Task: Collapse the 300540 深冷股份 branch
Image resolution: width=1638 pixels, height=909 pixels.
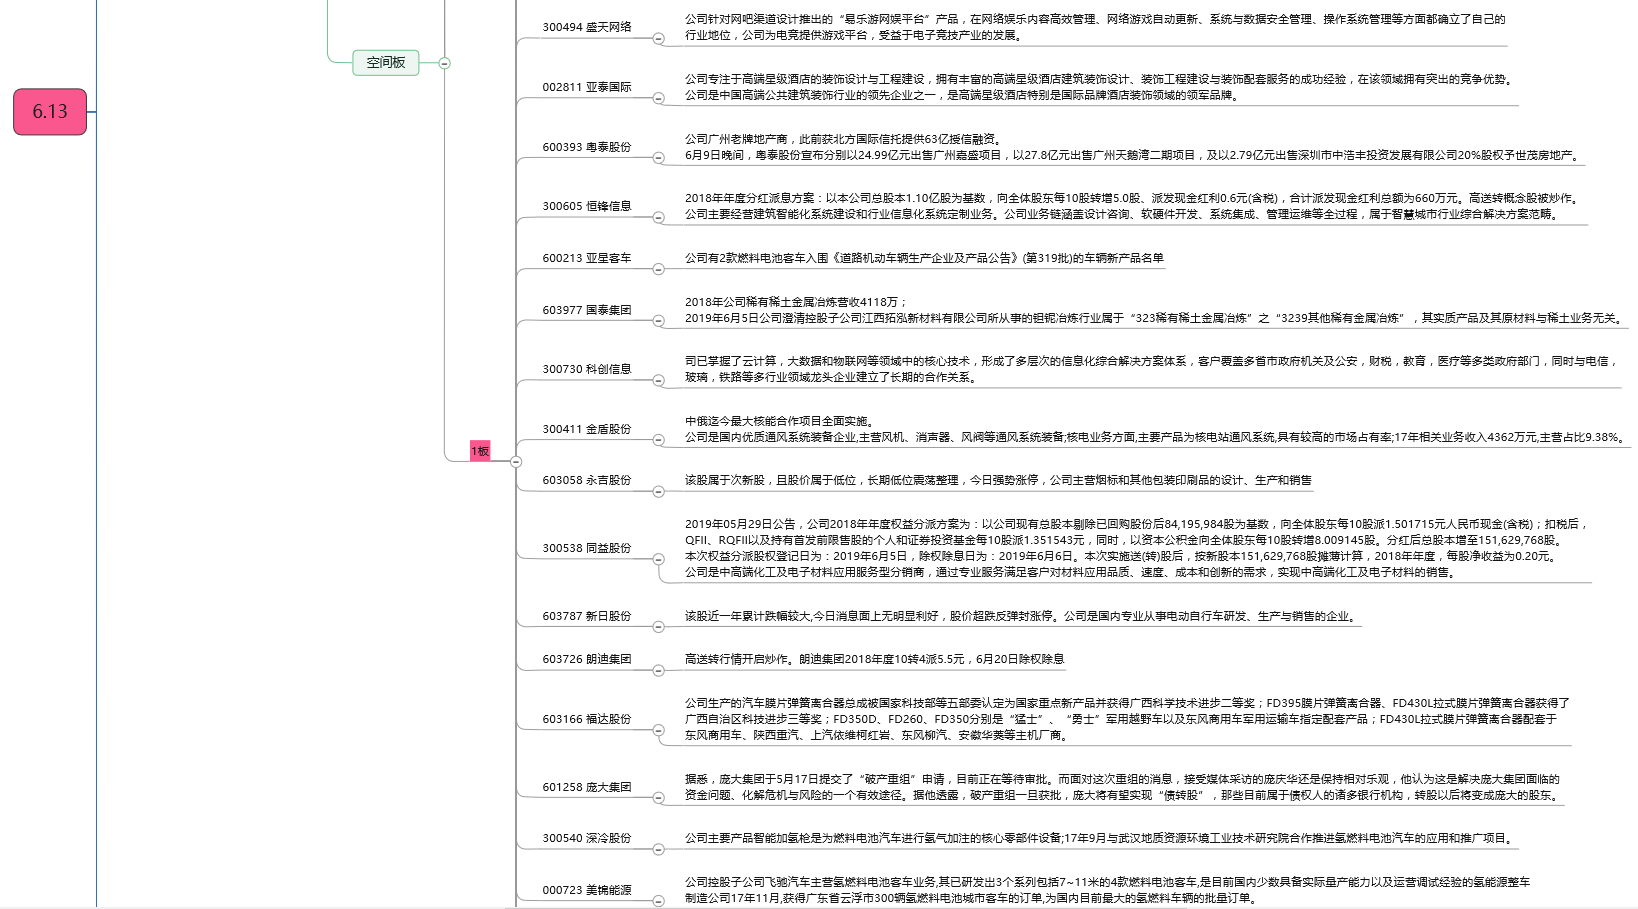Action: point(658,850)
